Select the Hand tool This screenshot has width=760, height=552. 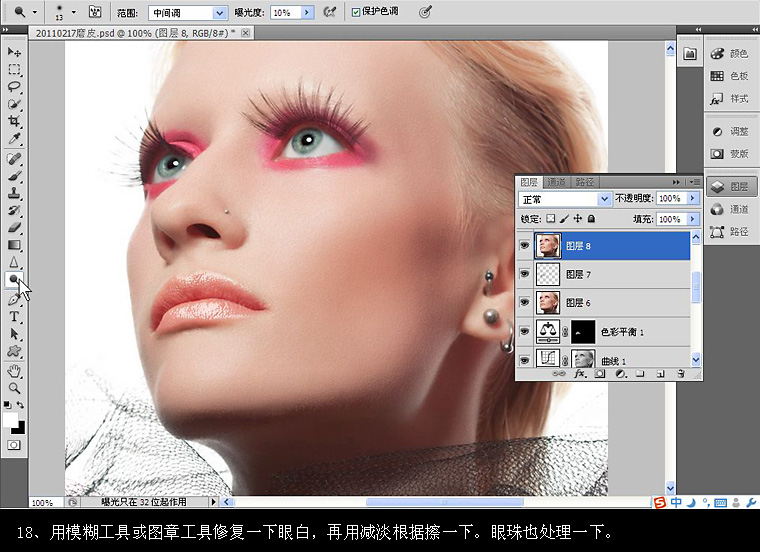(14, 372)
